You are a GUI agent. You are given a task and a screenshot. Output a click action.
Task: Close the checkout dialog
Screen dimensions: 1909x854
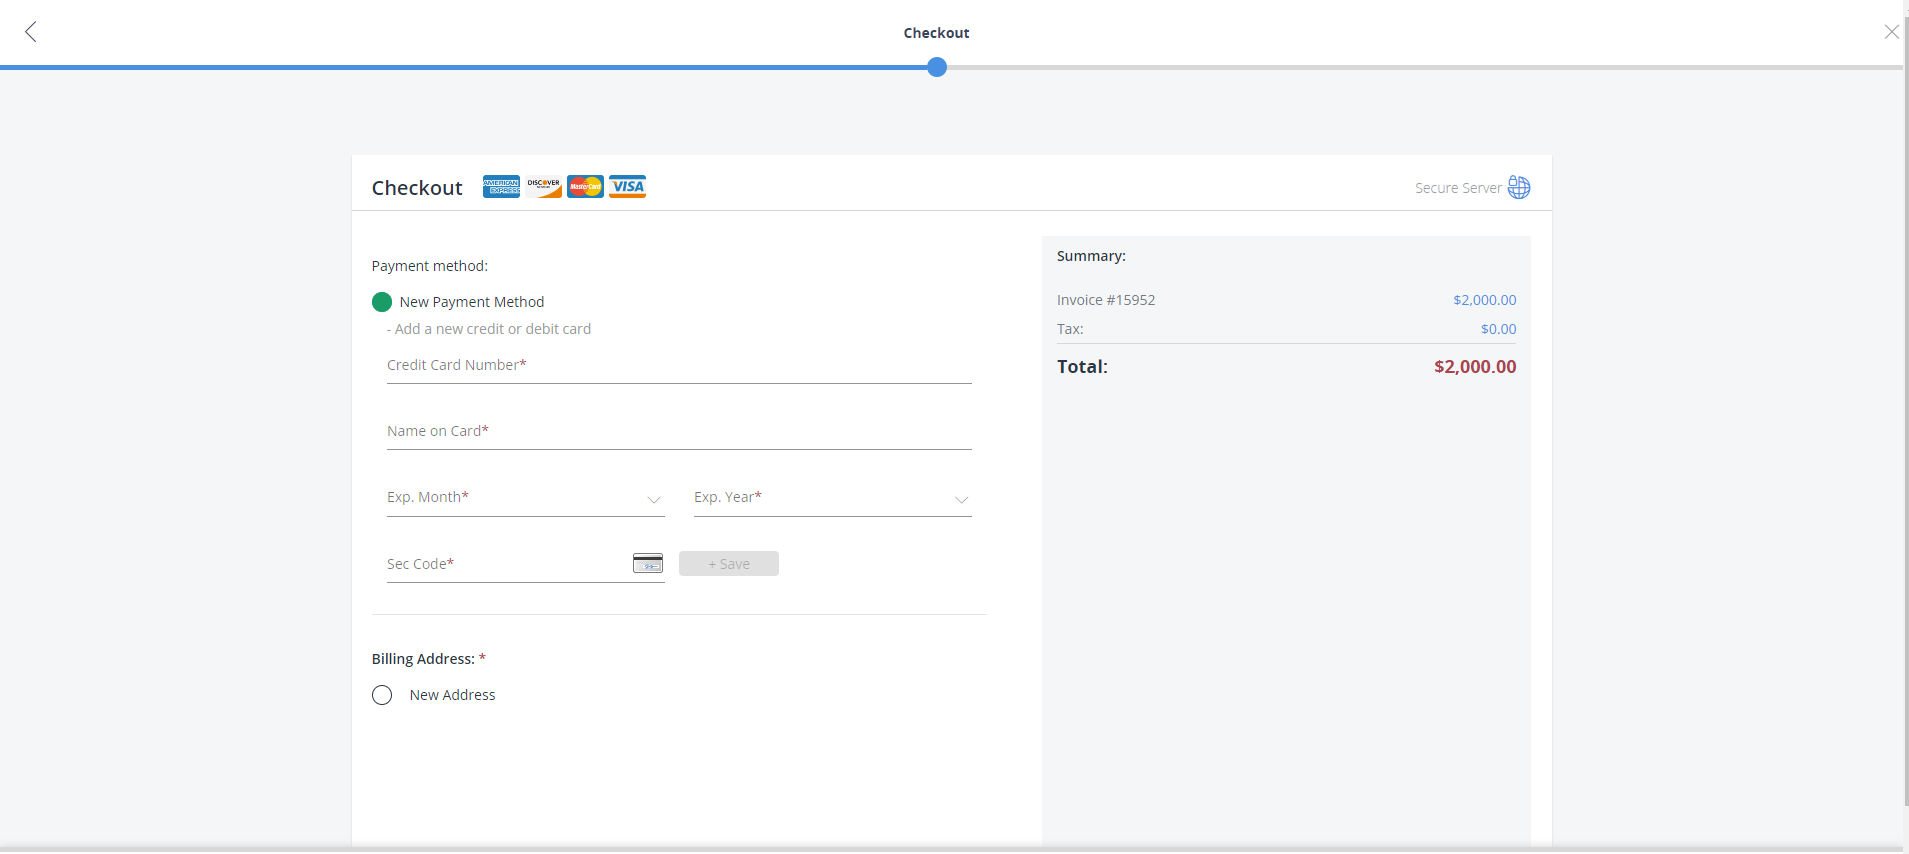coord(1891,32)
